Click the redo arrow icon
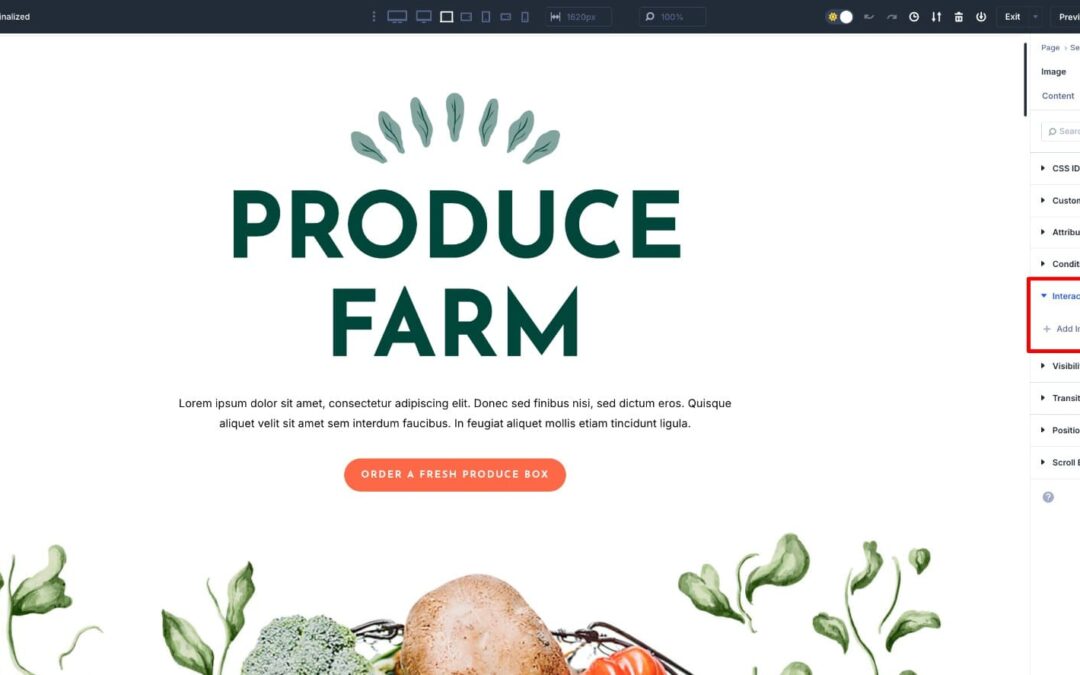 [x=891, y=17]
